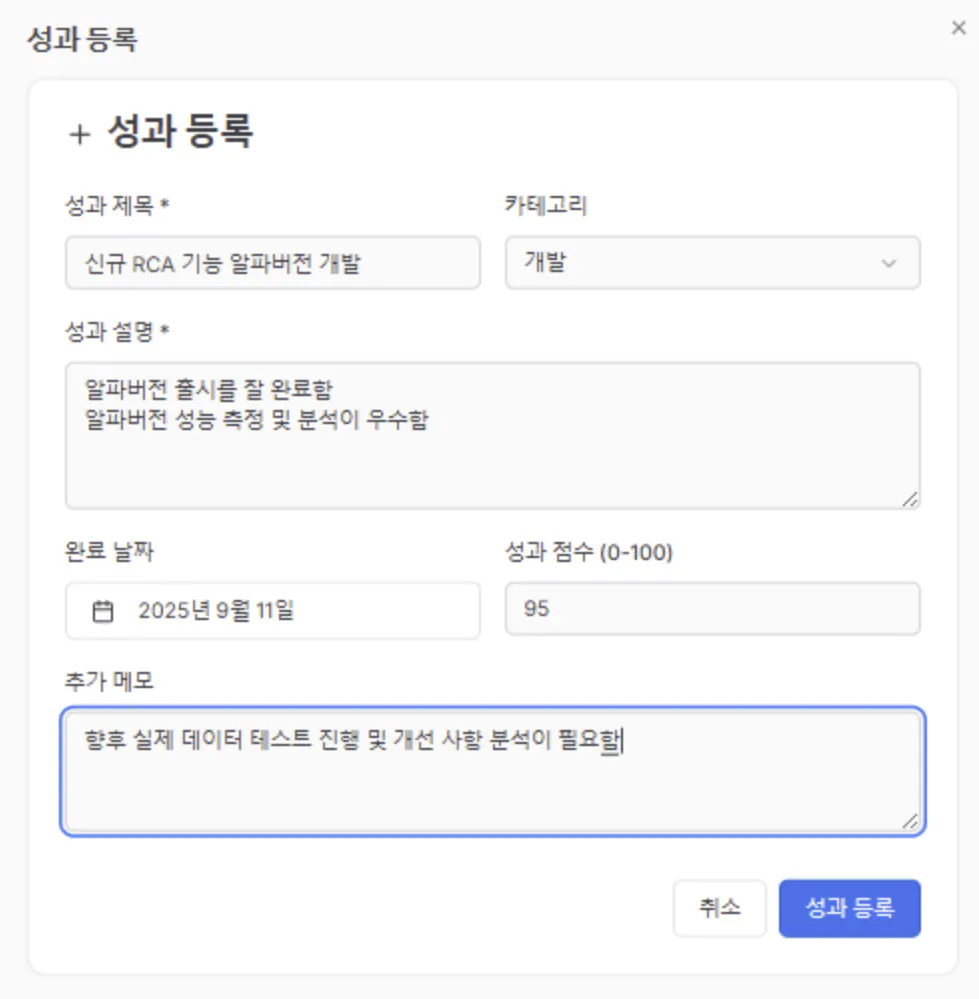
Task: Click the 성과 제목 * label
Action: [117, 205]
